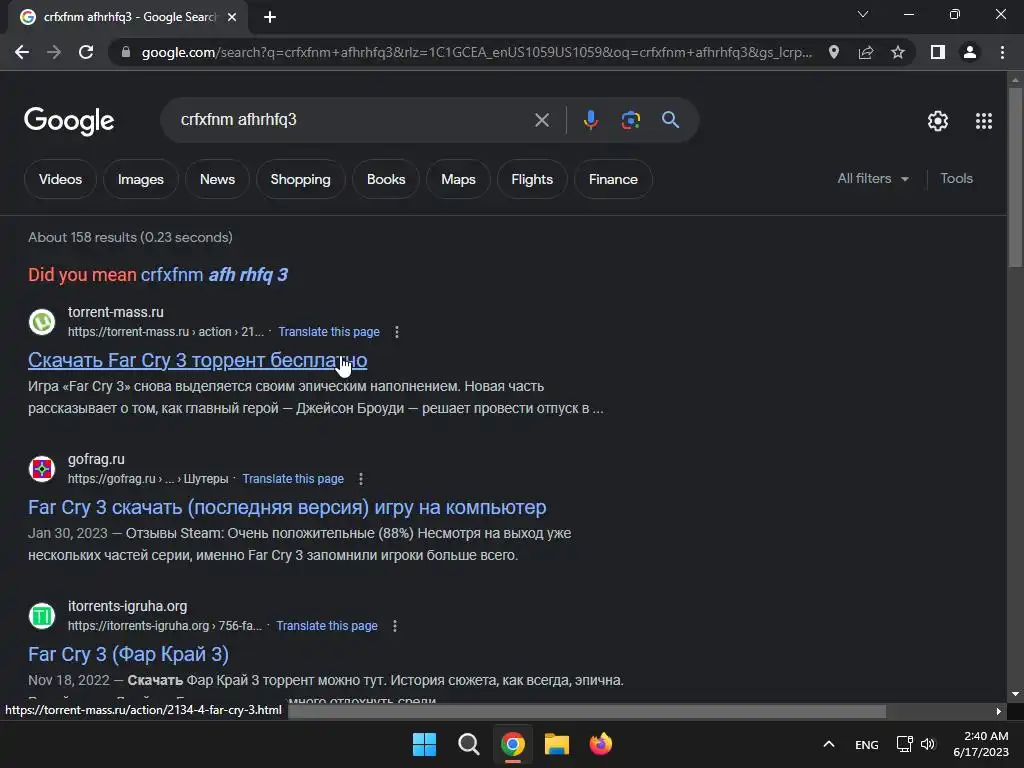
Task: Translate the itorrents-igruha.org page
Action: [327, 626]
